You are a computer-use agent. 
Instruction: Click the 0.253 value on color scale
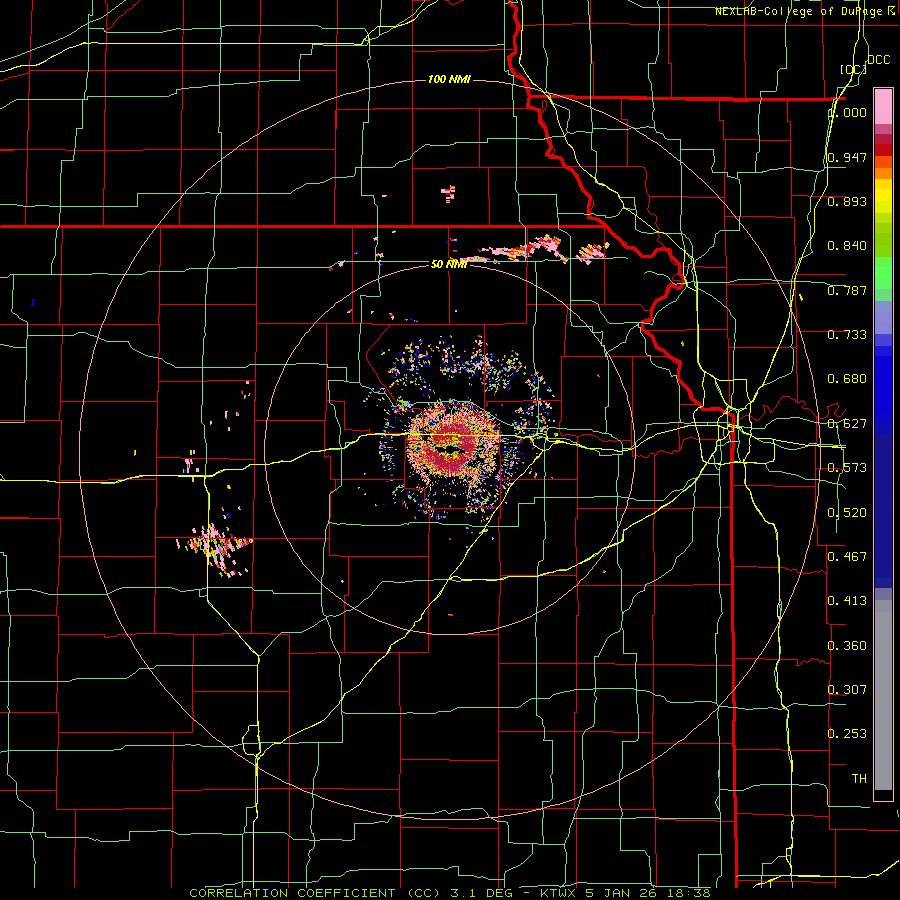click(847, 734)
